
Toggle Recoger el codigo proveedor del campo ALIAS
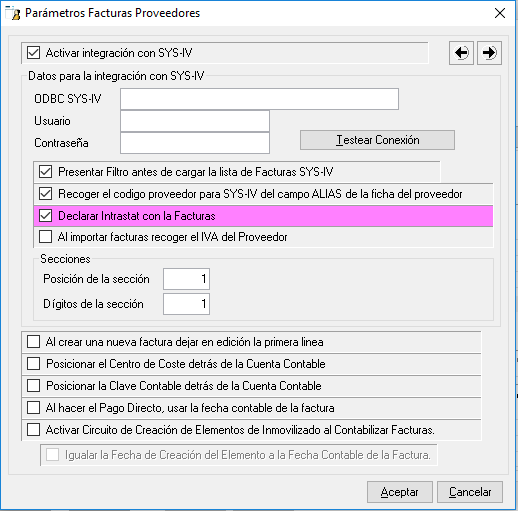(46, 194)
